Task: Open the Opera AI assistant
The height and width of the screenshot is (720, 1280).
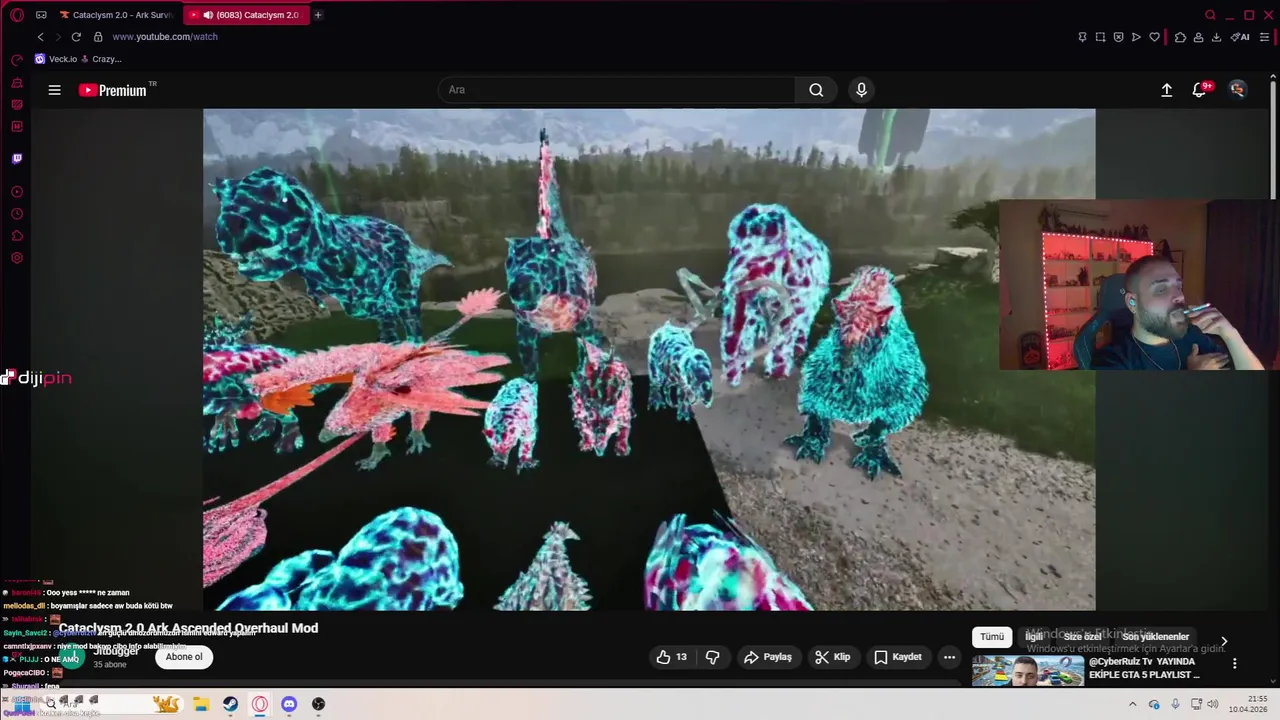Action: pos(1240,37)
